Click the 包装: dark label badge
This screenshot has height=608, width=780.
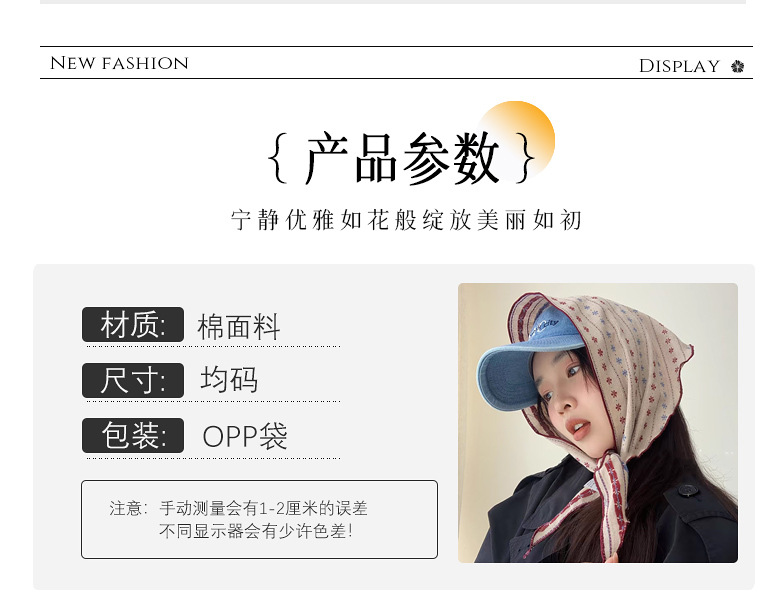coord(133,436)
